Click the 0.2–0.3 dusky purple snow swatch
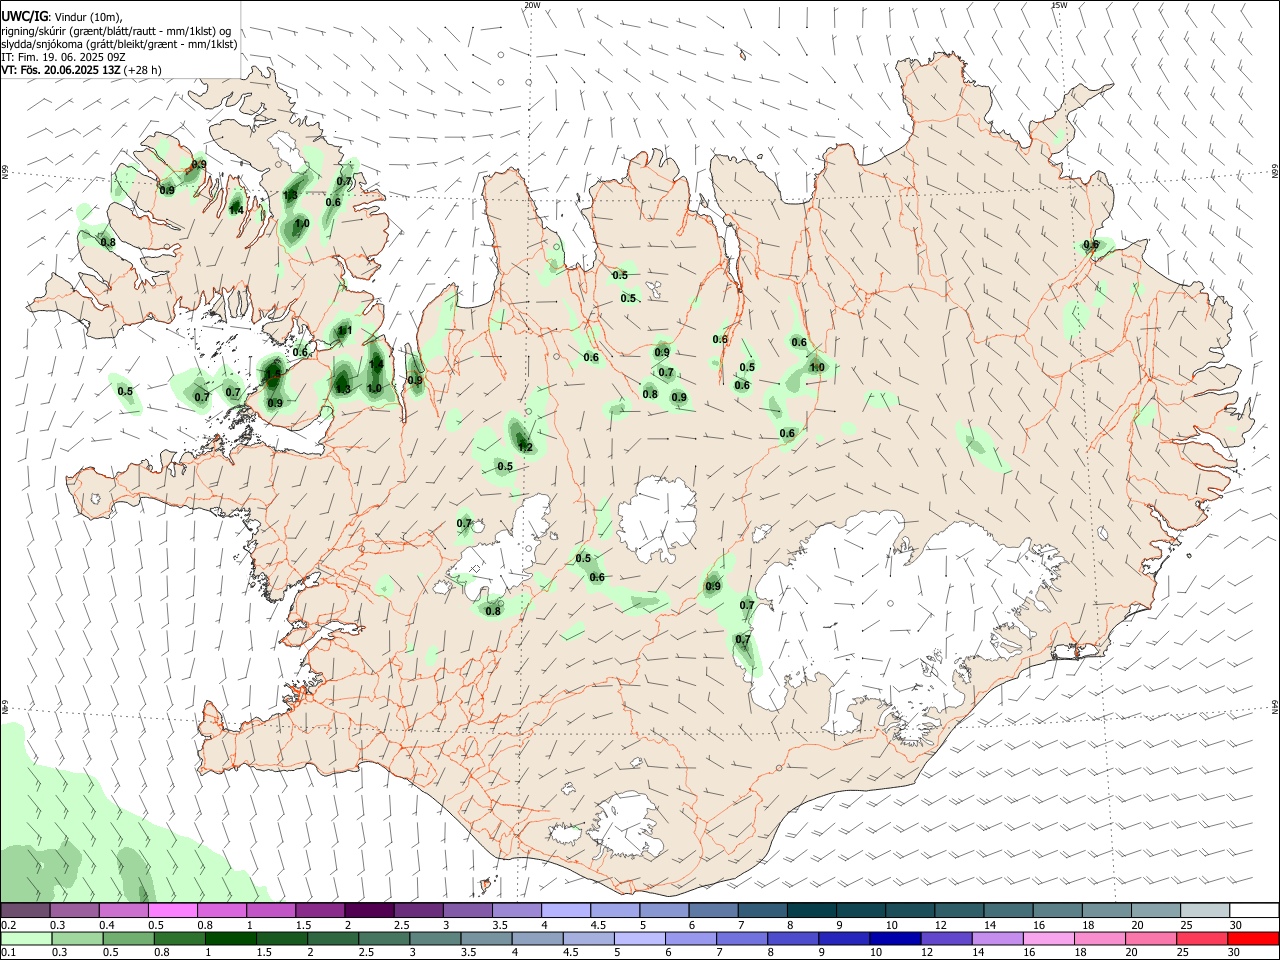The image size is (1280, 960). [25, 911]
